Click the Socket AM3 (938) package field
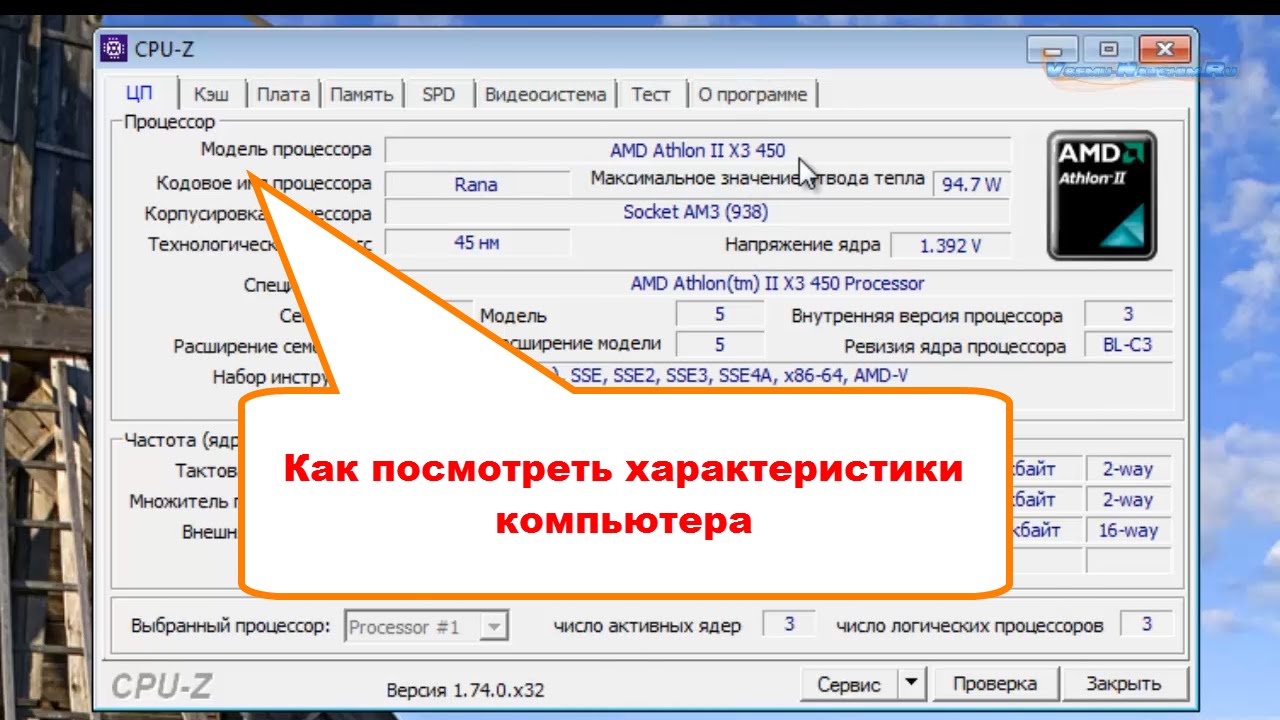 coord(698,213)
